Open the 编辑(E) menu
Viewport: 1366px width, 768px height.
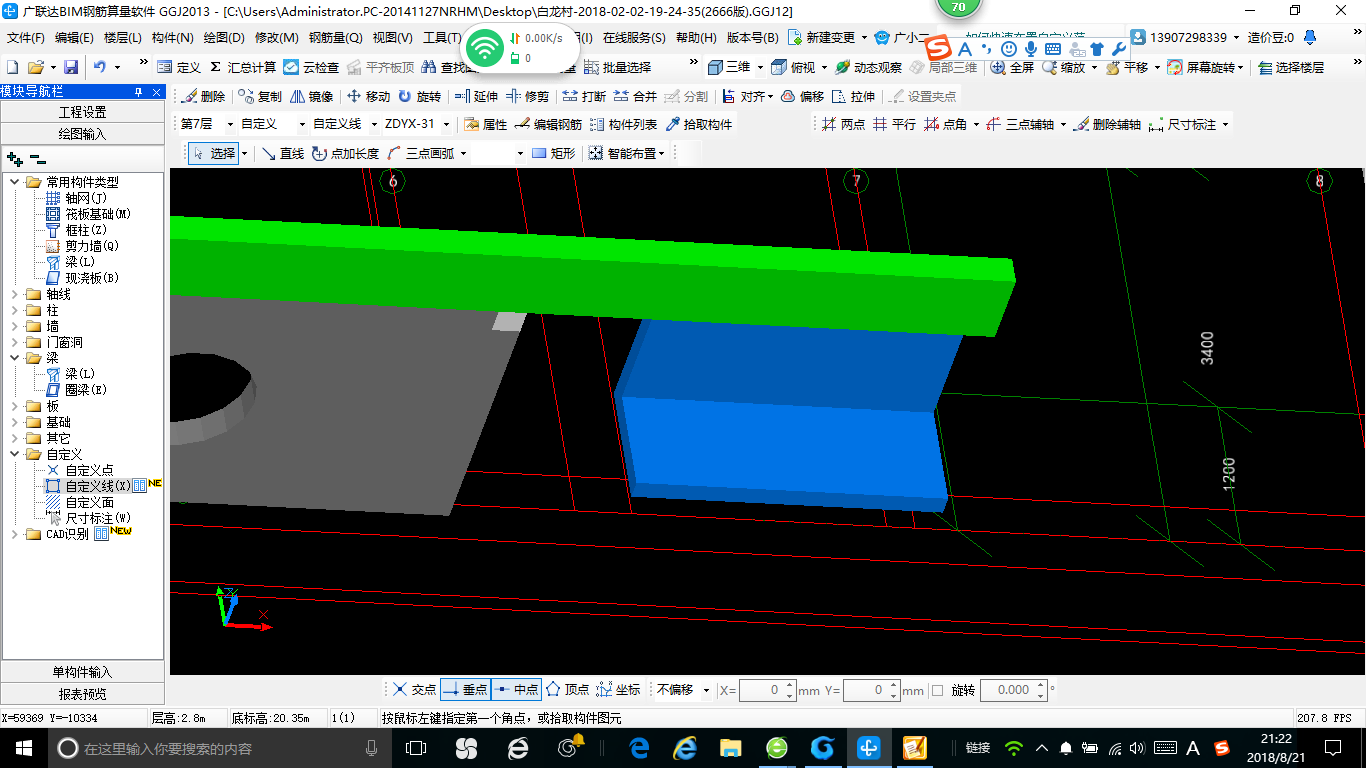point(74,38)
